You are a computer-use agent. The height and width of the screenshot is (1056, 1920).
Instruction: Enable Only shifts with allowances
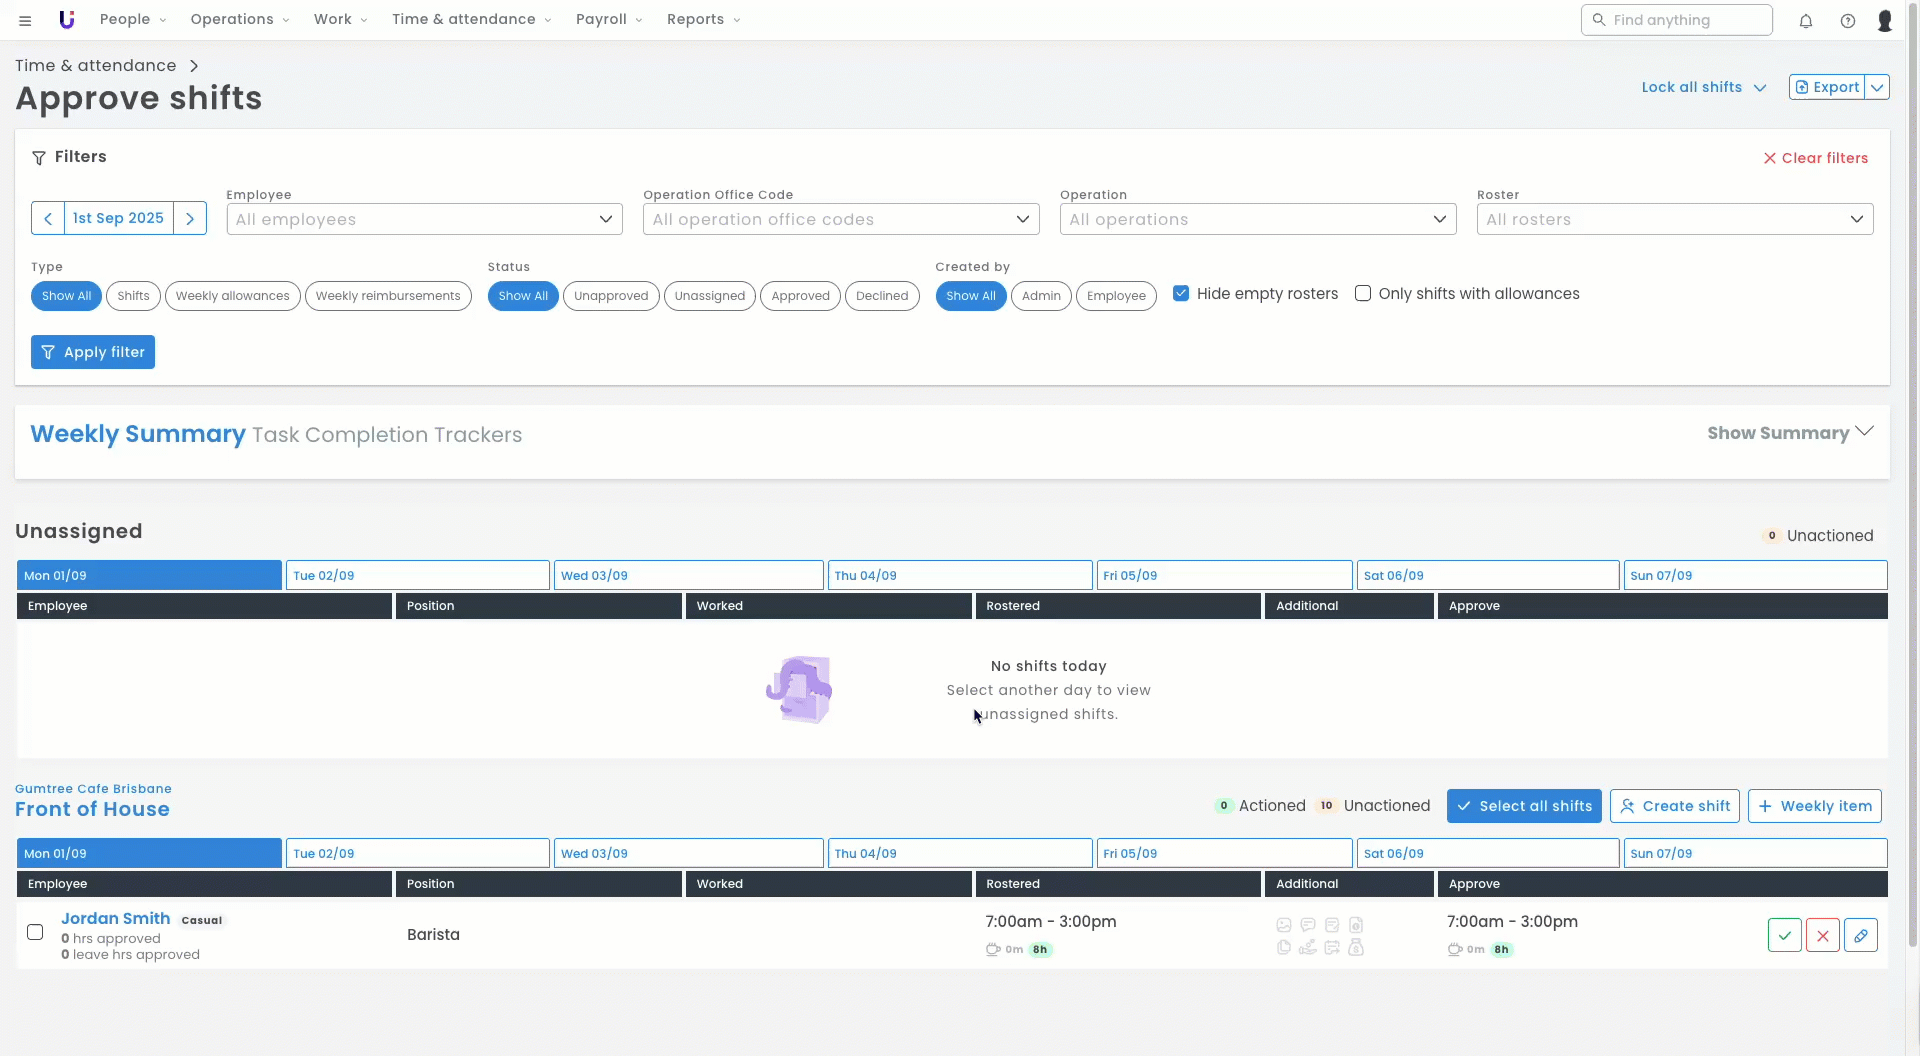(x=1362, y=293)
